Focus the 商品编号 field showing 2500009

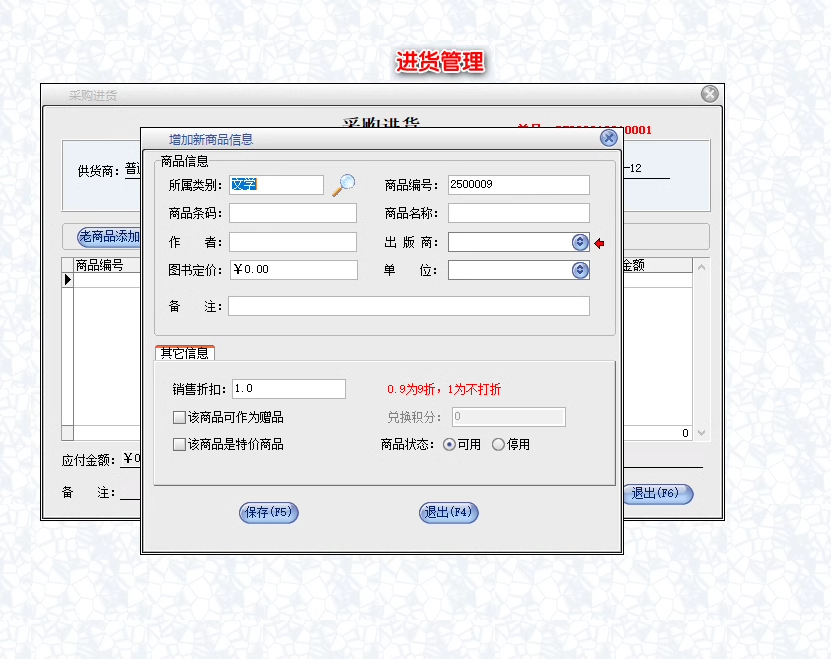point(518,184)
